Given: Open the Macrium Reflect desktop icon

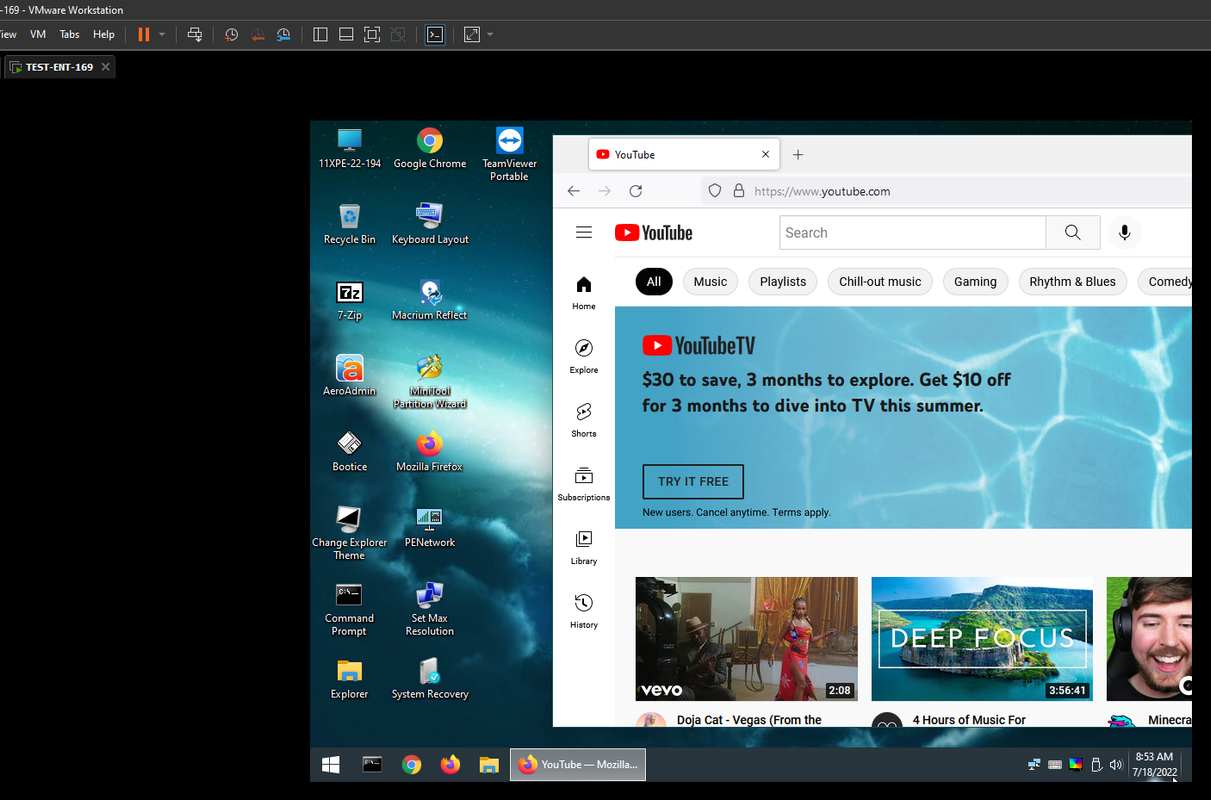Looking at the screenshot, I should coord(430,300).
